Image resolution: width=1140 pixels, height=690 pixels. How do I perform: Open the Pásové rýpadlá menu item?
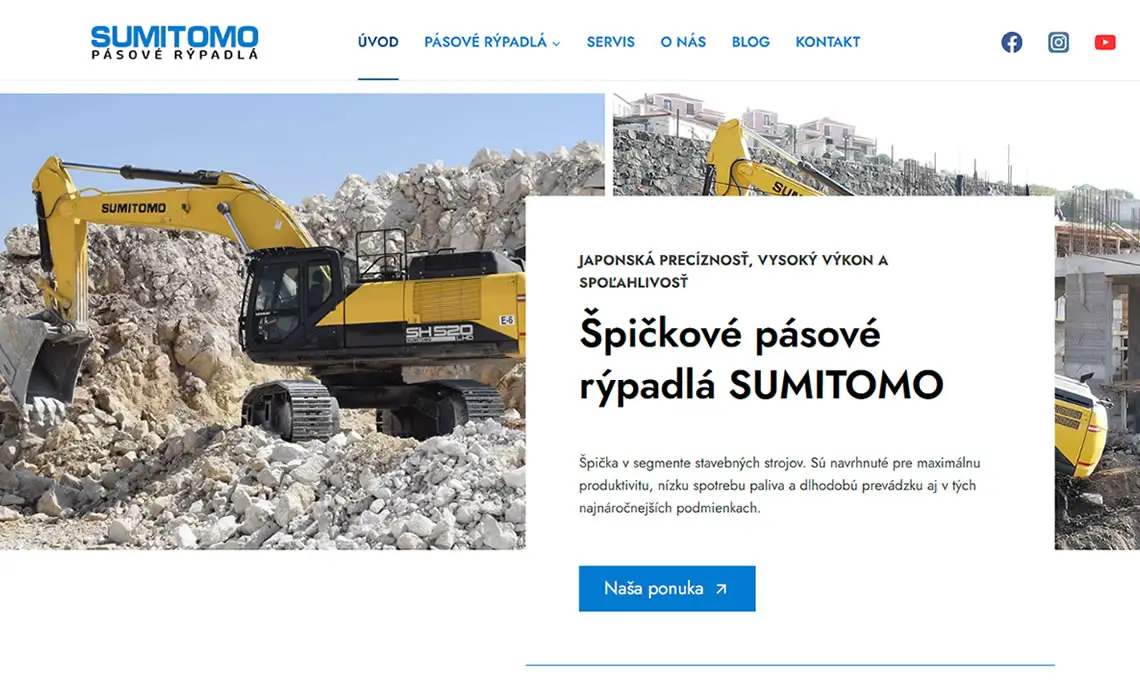(485, 42)
